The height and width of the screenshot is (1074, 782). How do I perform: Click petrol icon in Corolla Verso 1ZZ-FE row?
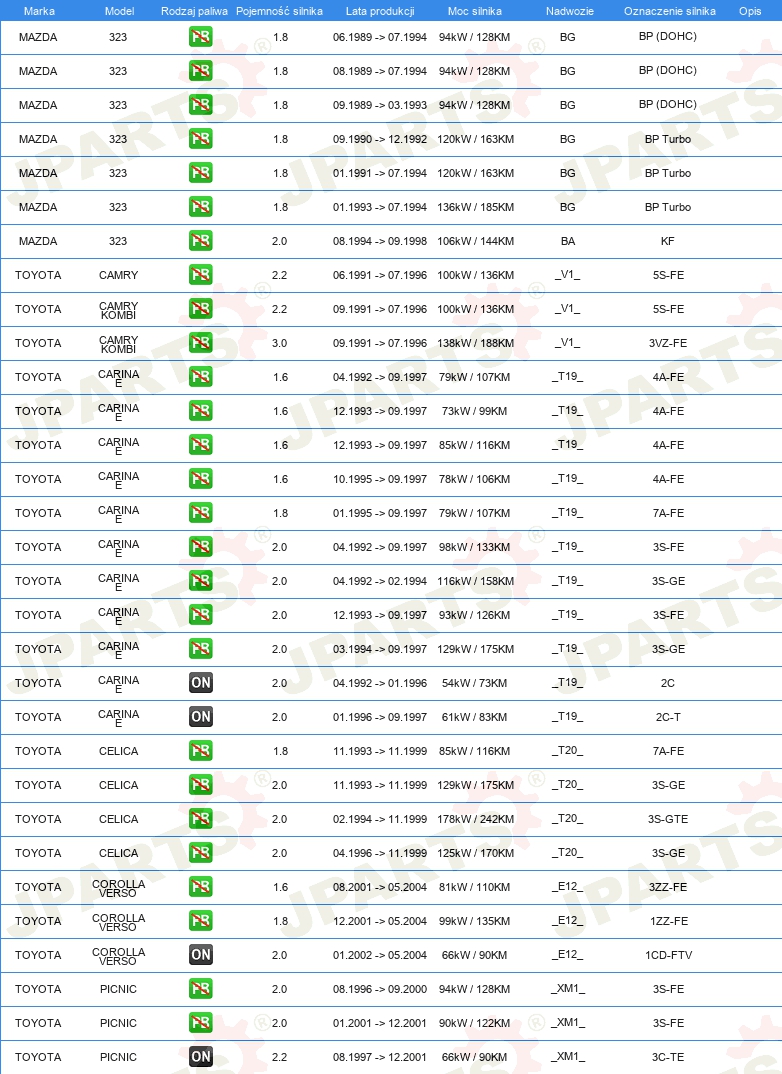point(201,921)
